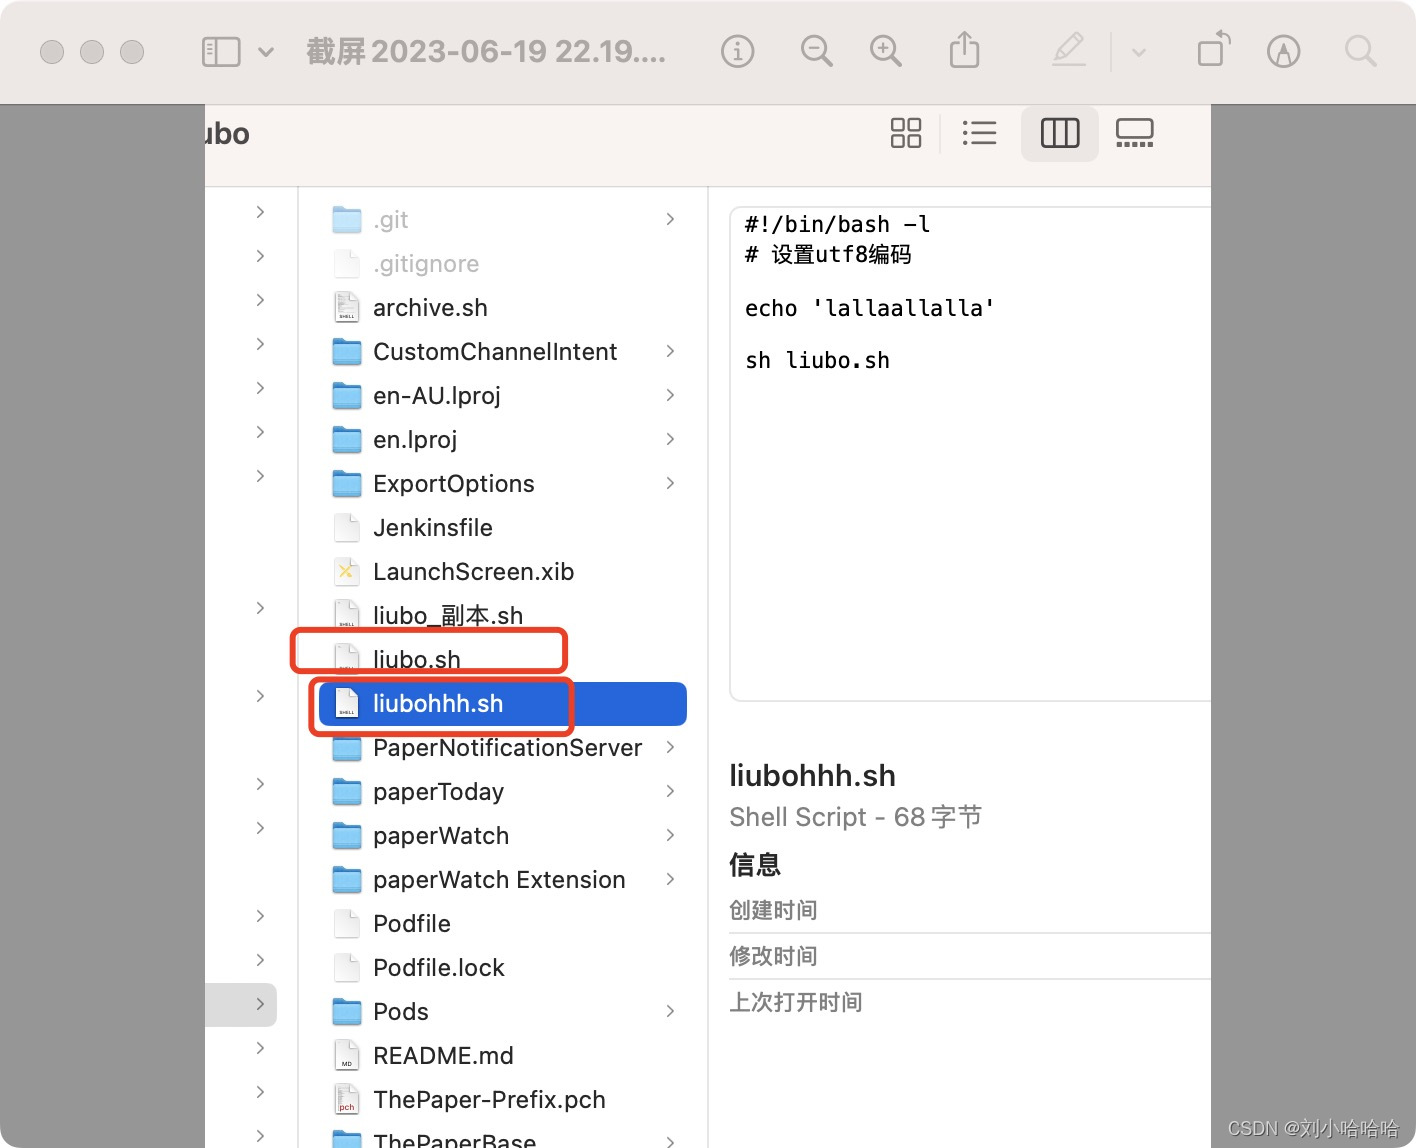
Task: Click the liubohhh.sh preview title
Action: point(812,776)
